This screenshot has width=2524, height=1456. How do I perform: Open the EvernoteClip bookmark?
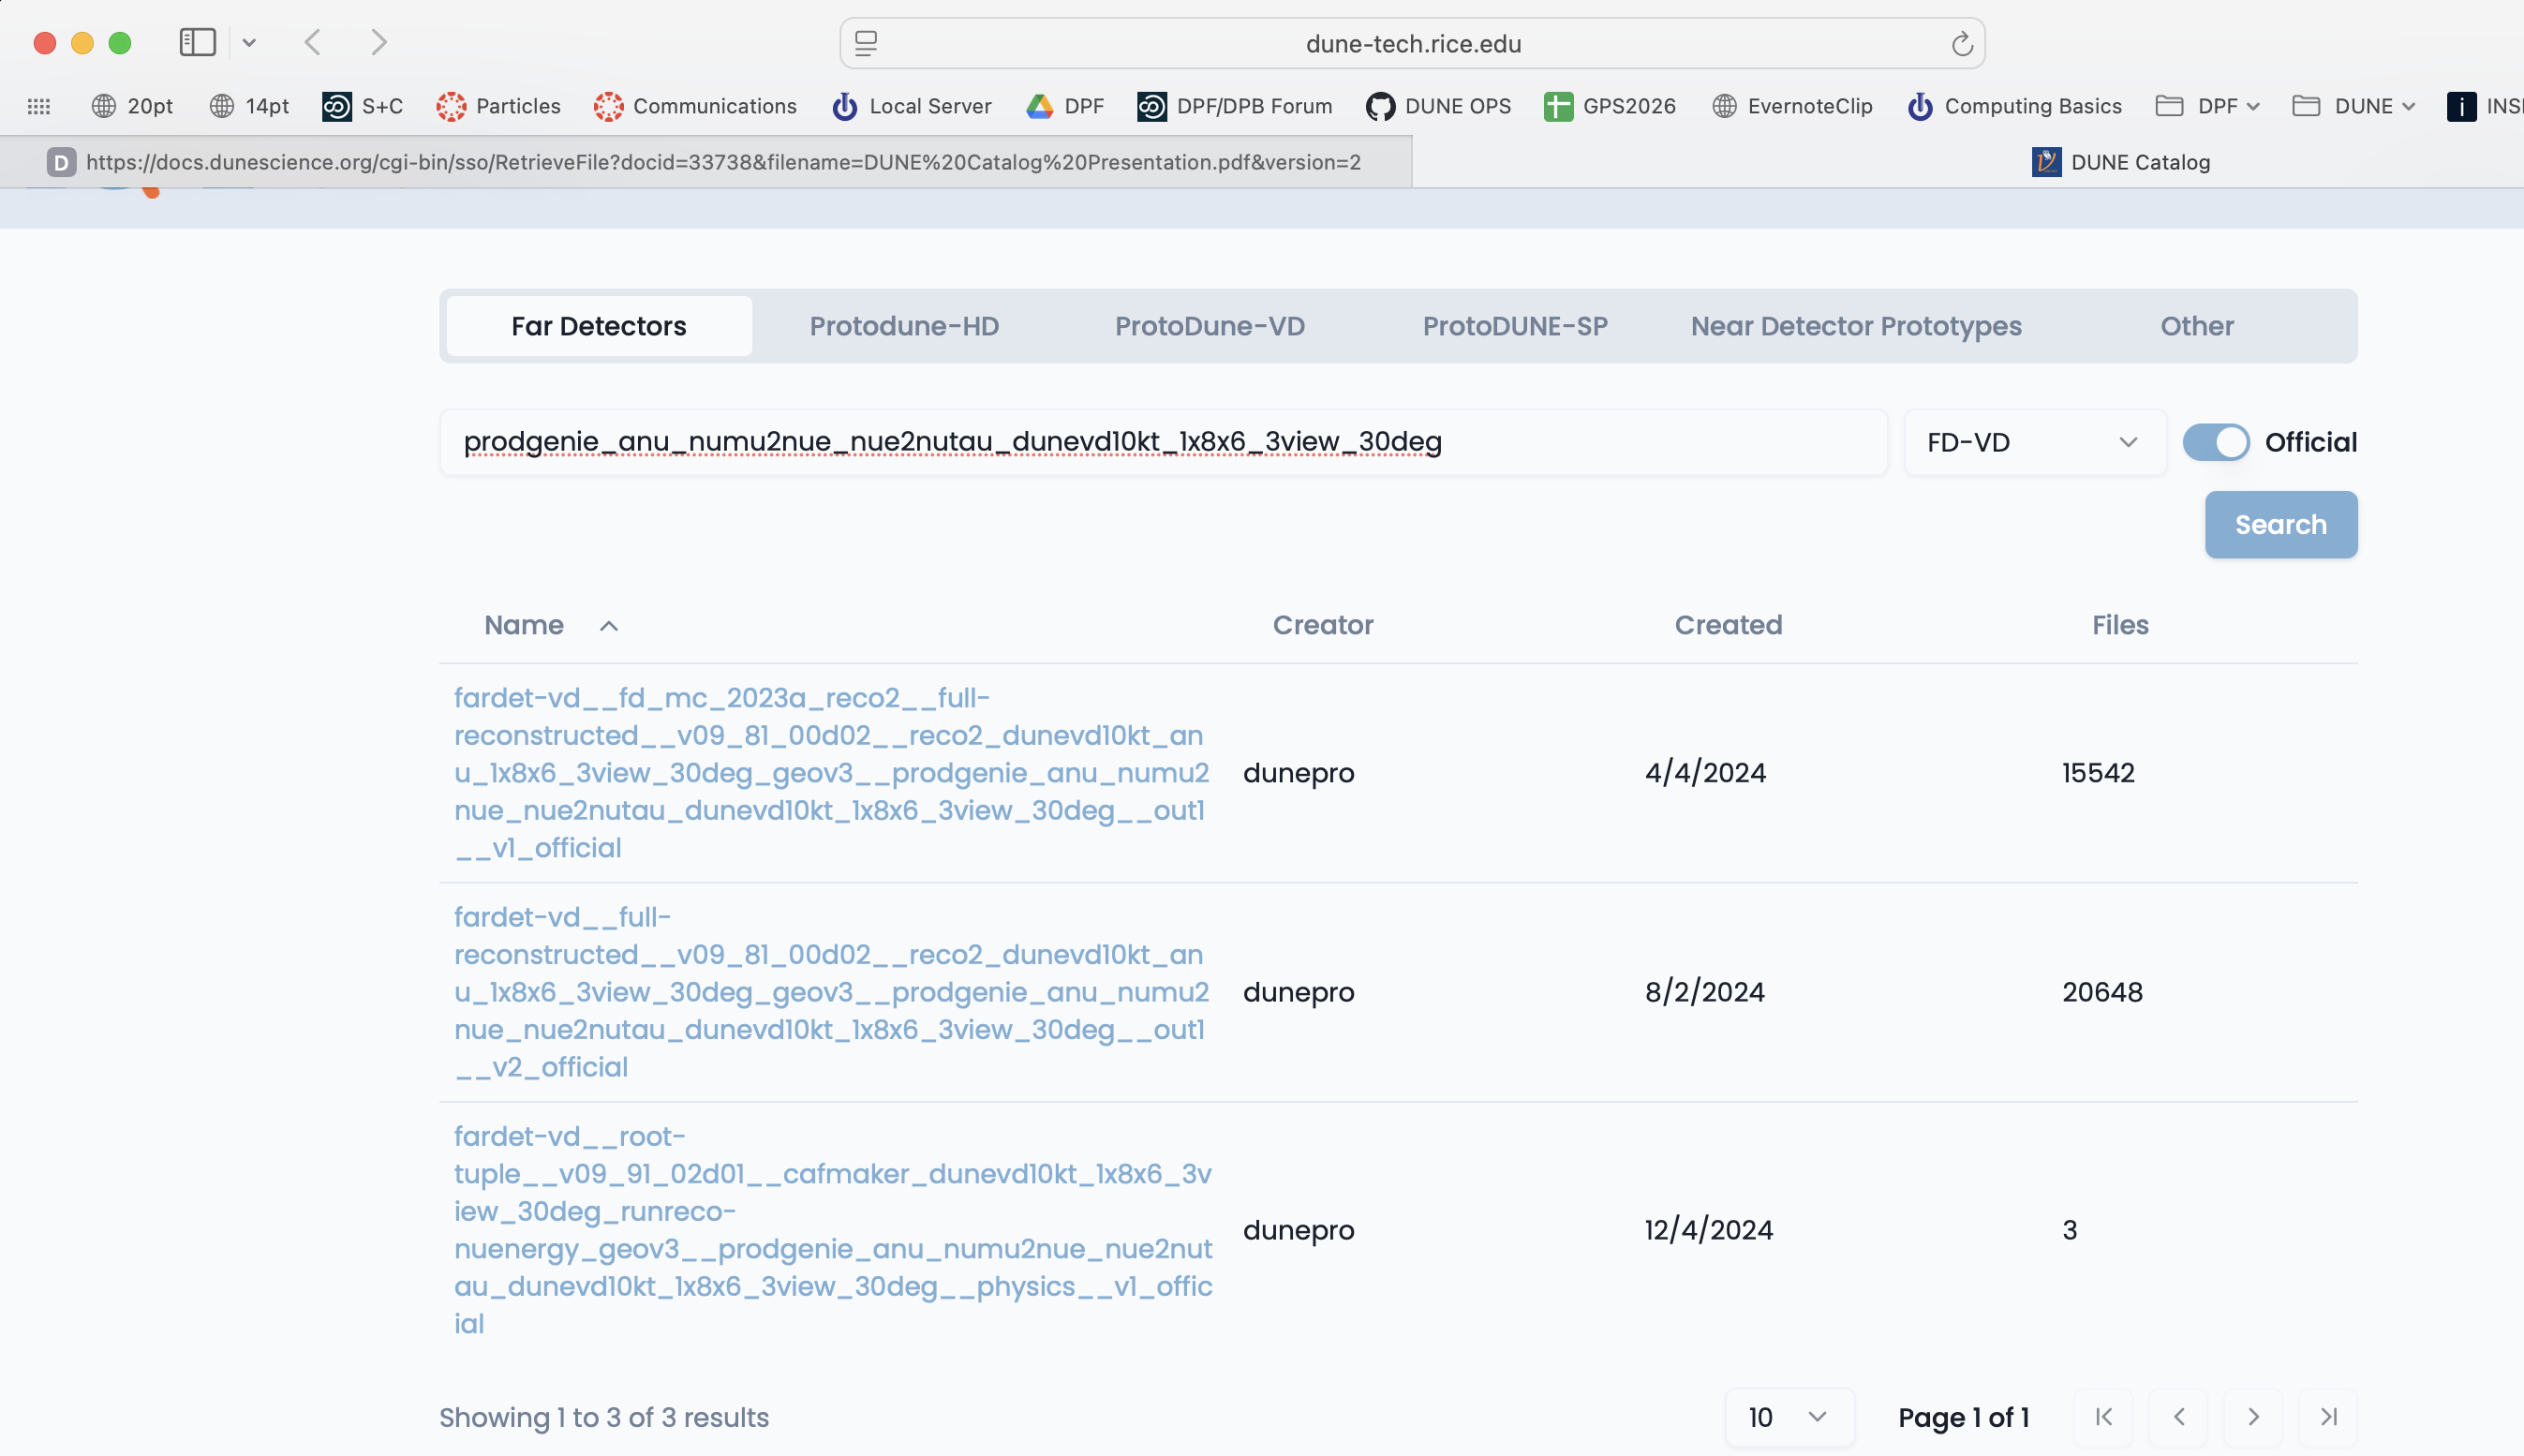click(x=1791, y=105)
